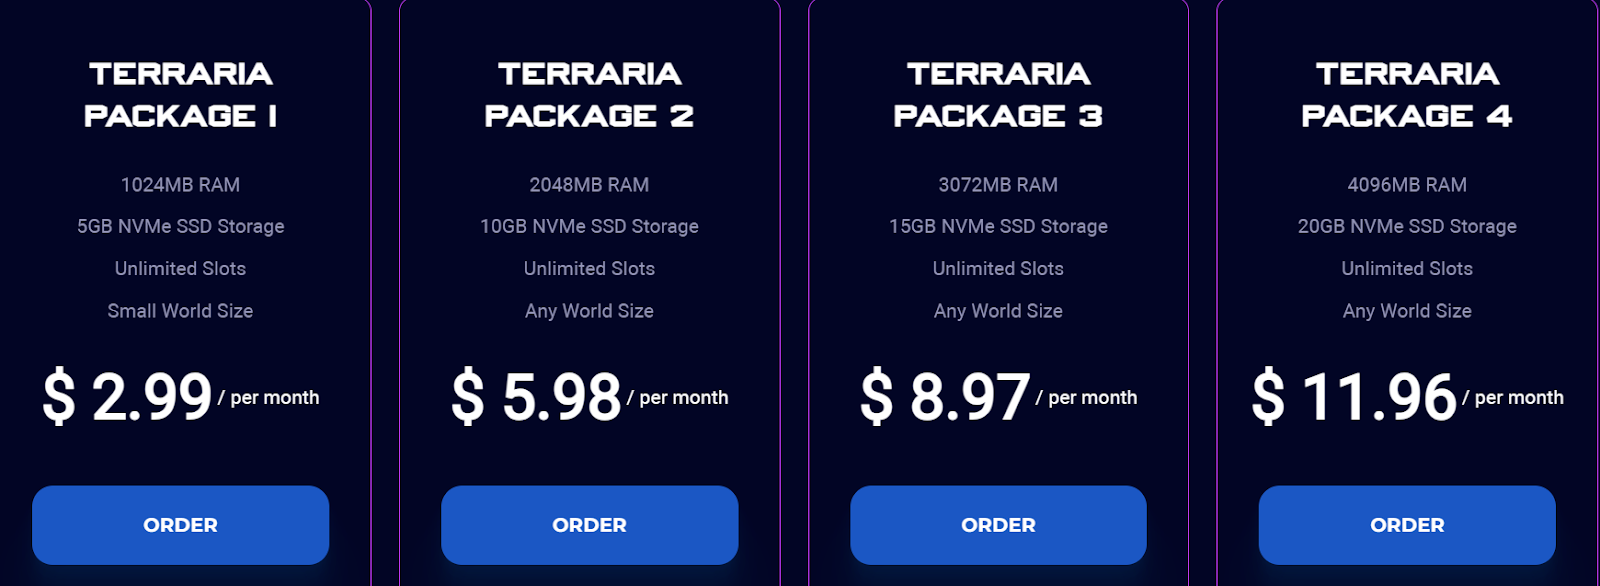Select the Terraria Package 2 heading

(x=589, y=95)
